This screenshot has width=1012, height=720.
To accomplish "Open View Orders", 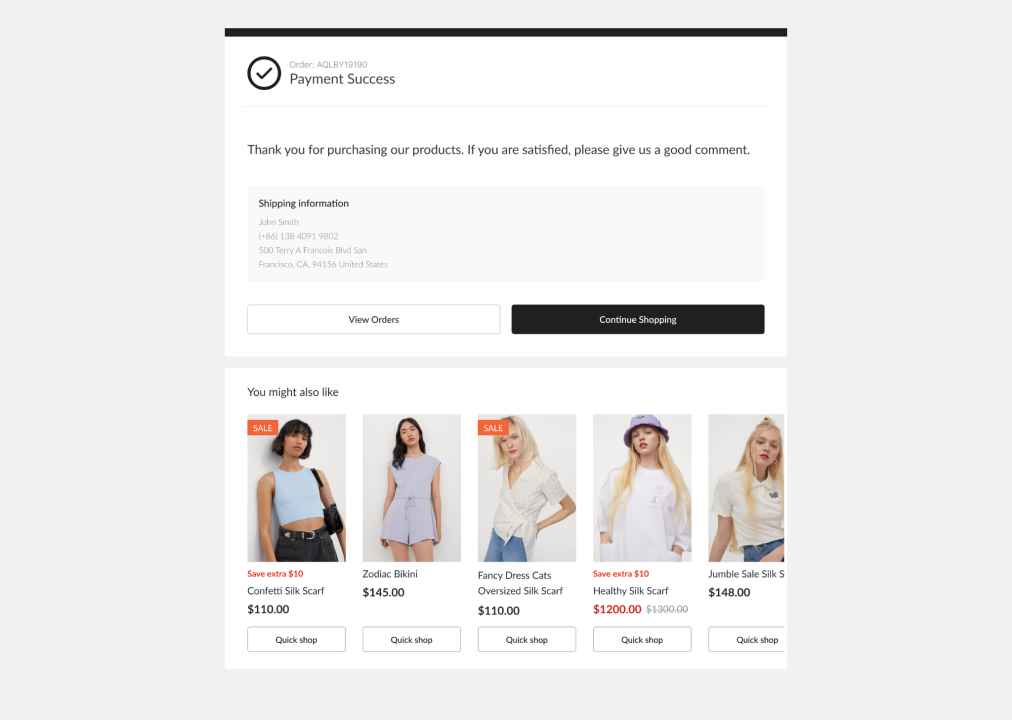I will 374,319.
